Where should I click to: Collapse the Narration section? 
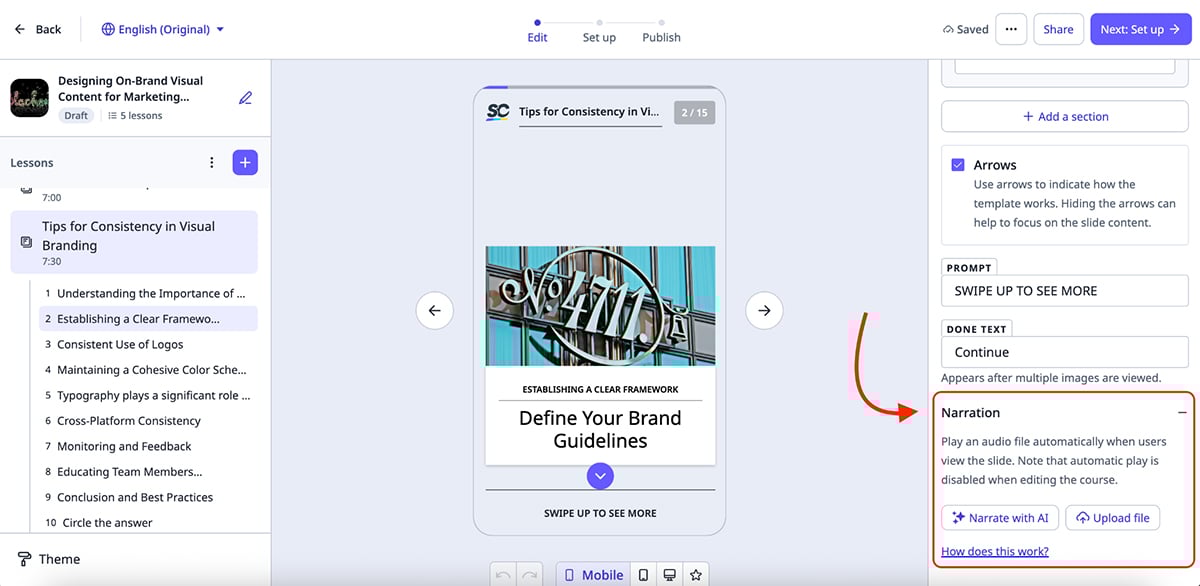tap(1180, 411)
